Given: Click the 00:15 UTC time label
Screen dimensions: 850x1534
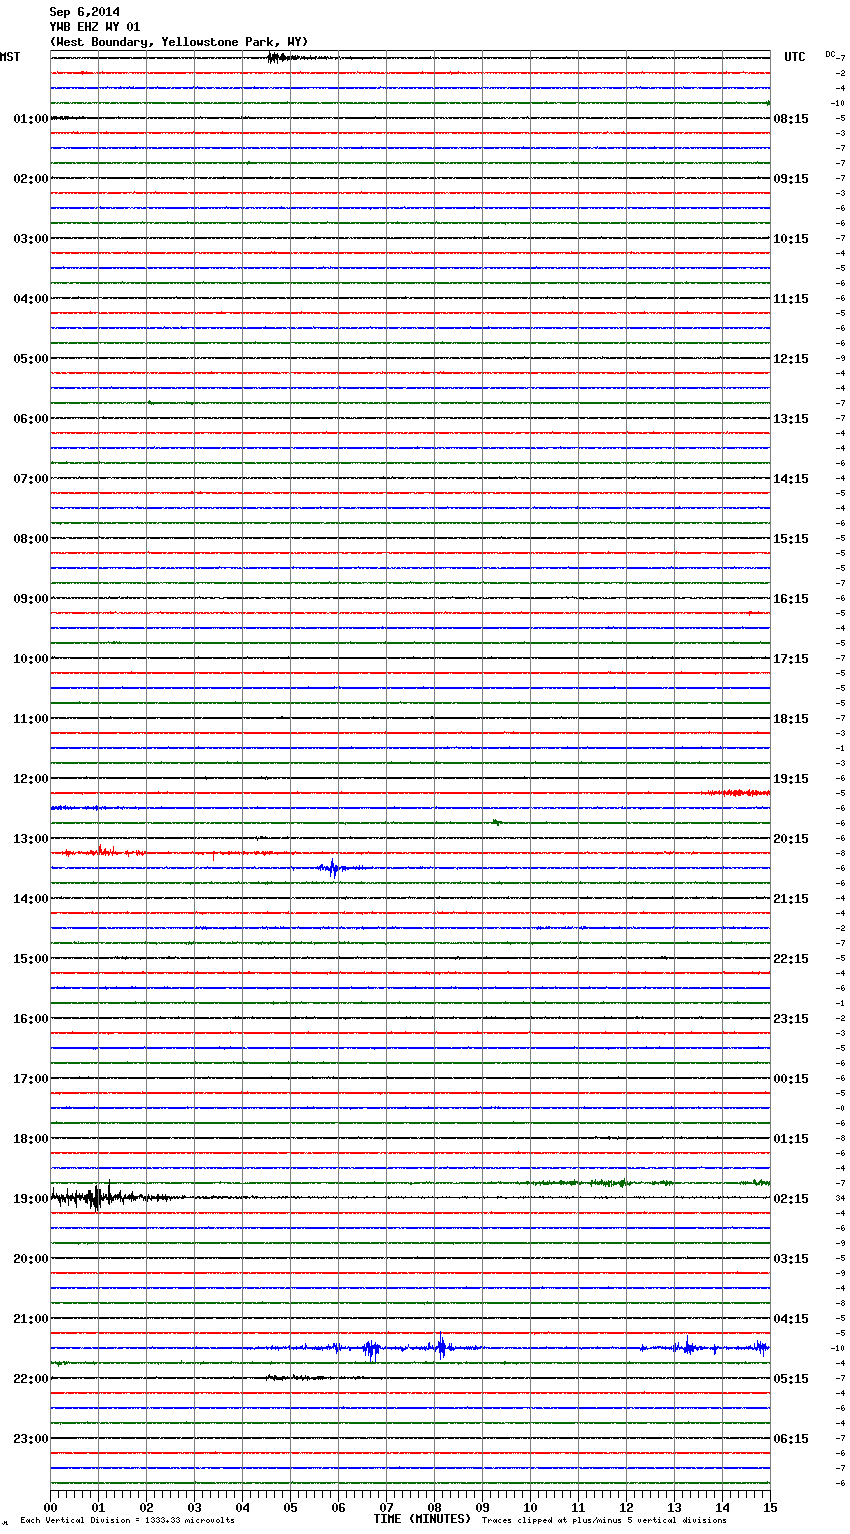Looking at the screenshot, I should coord(791,1079).
